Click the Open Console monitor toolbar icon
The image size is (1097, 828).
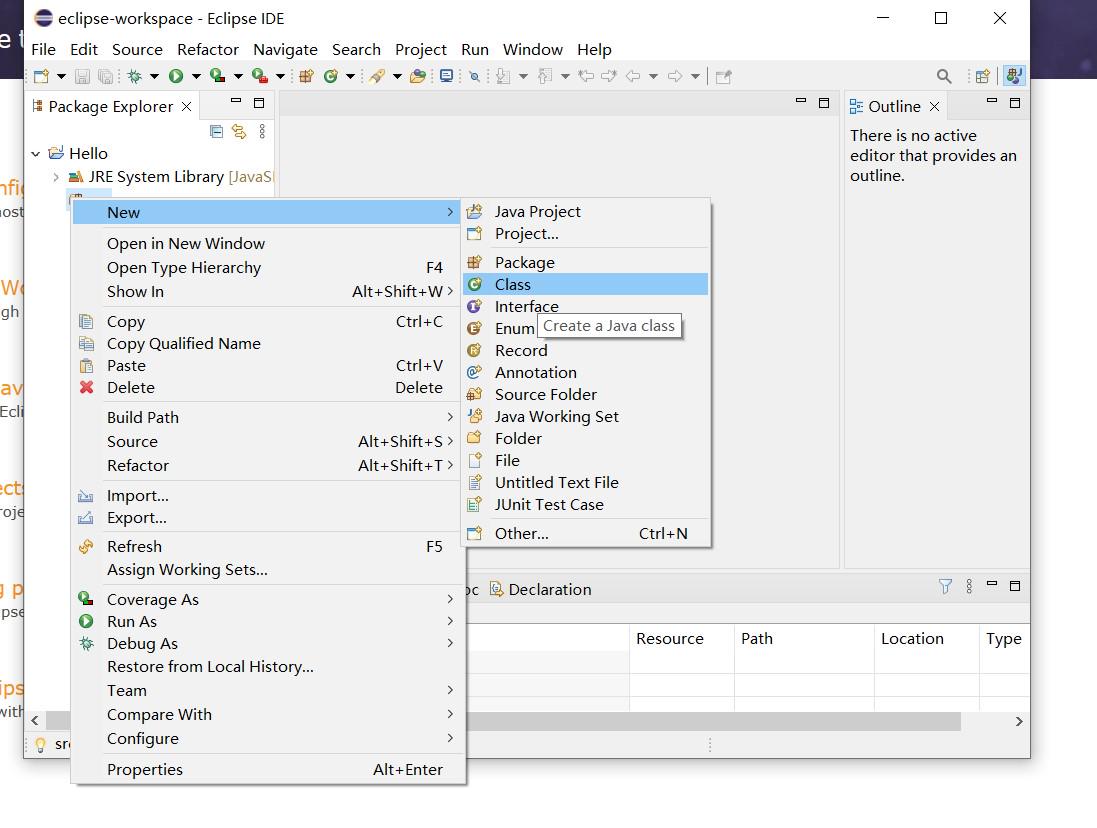click(446, 76)
